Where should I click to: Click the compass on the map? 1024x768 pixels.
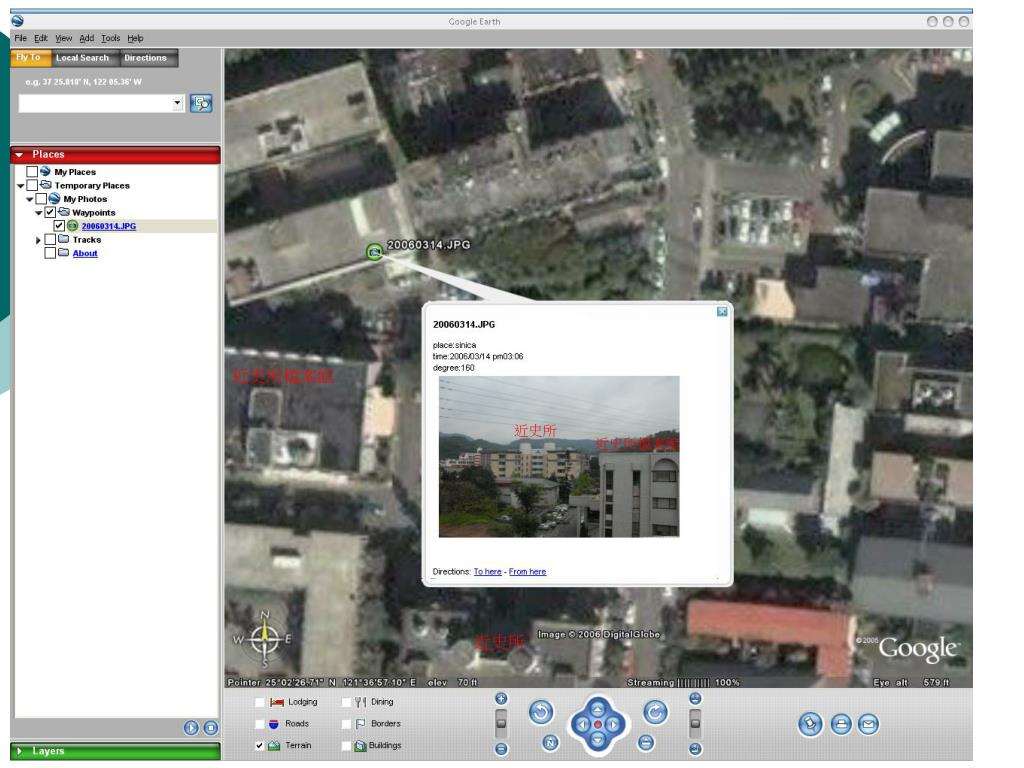[264, 639]
